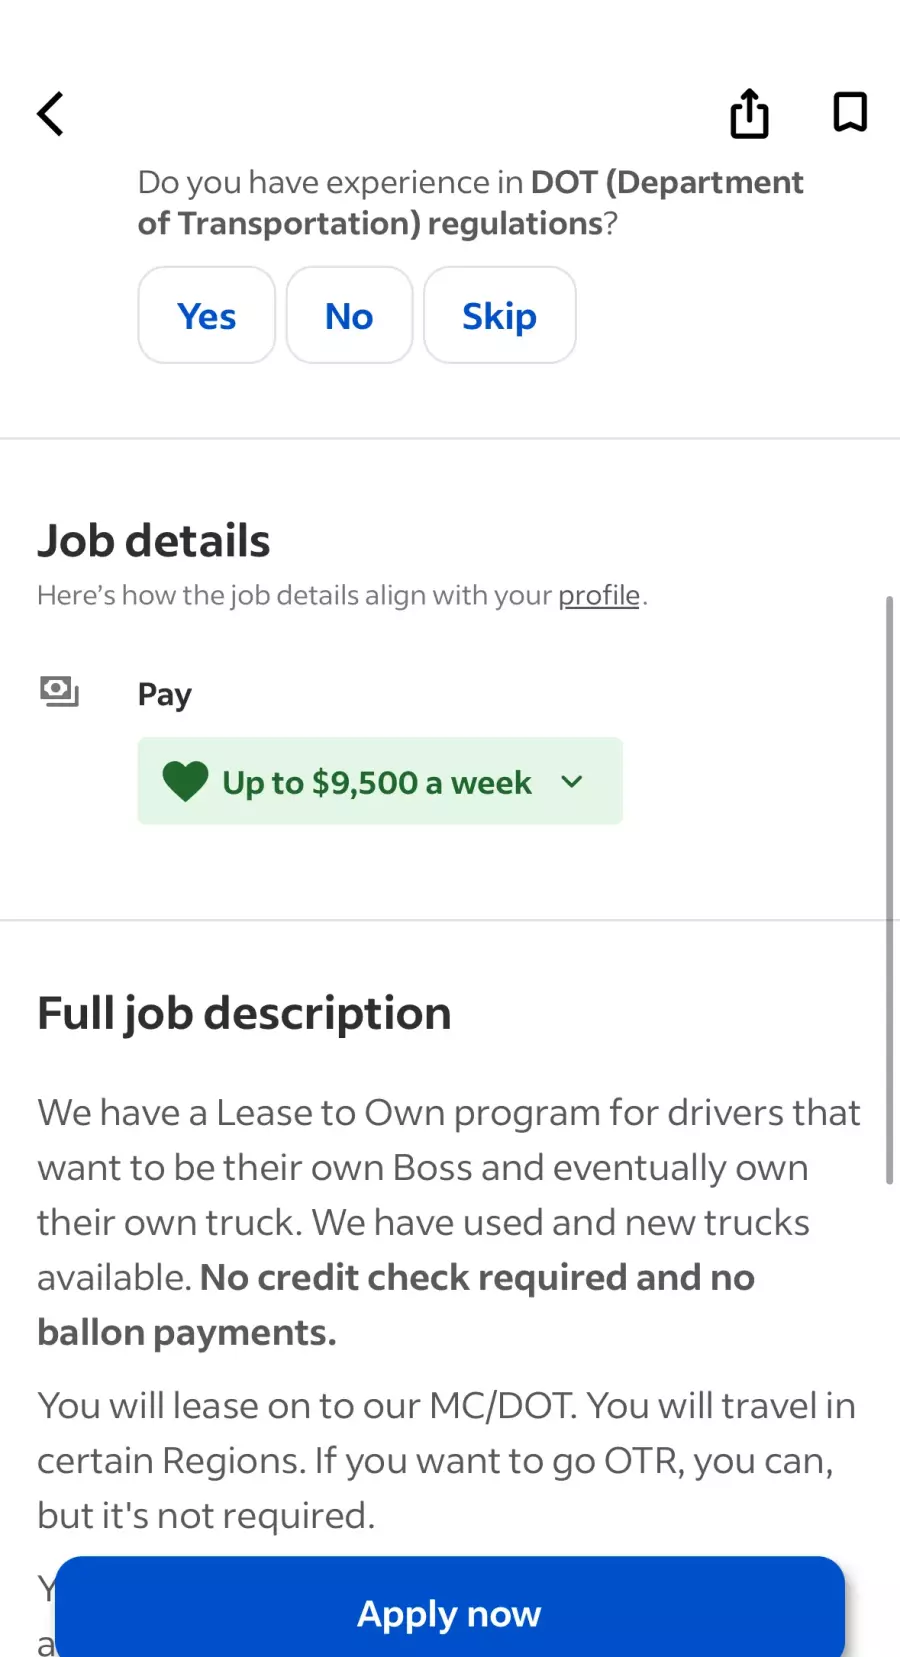Click the Lease to Own program paragraph
The height and width of the screenshot is (1657, 900).
tap(448, 1168)
